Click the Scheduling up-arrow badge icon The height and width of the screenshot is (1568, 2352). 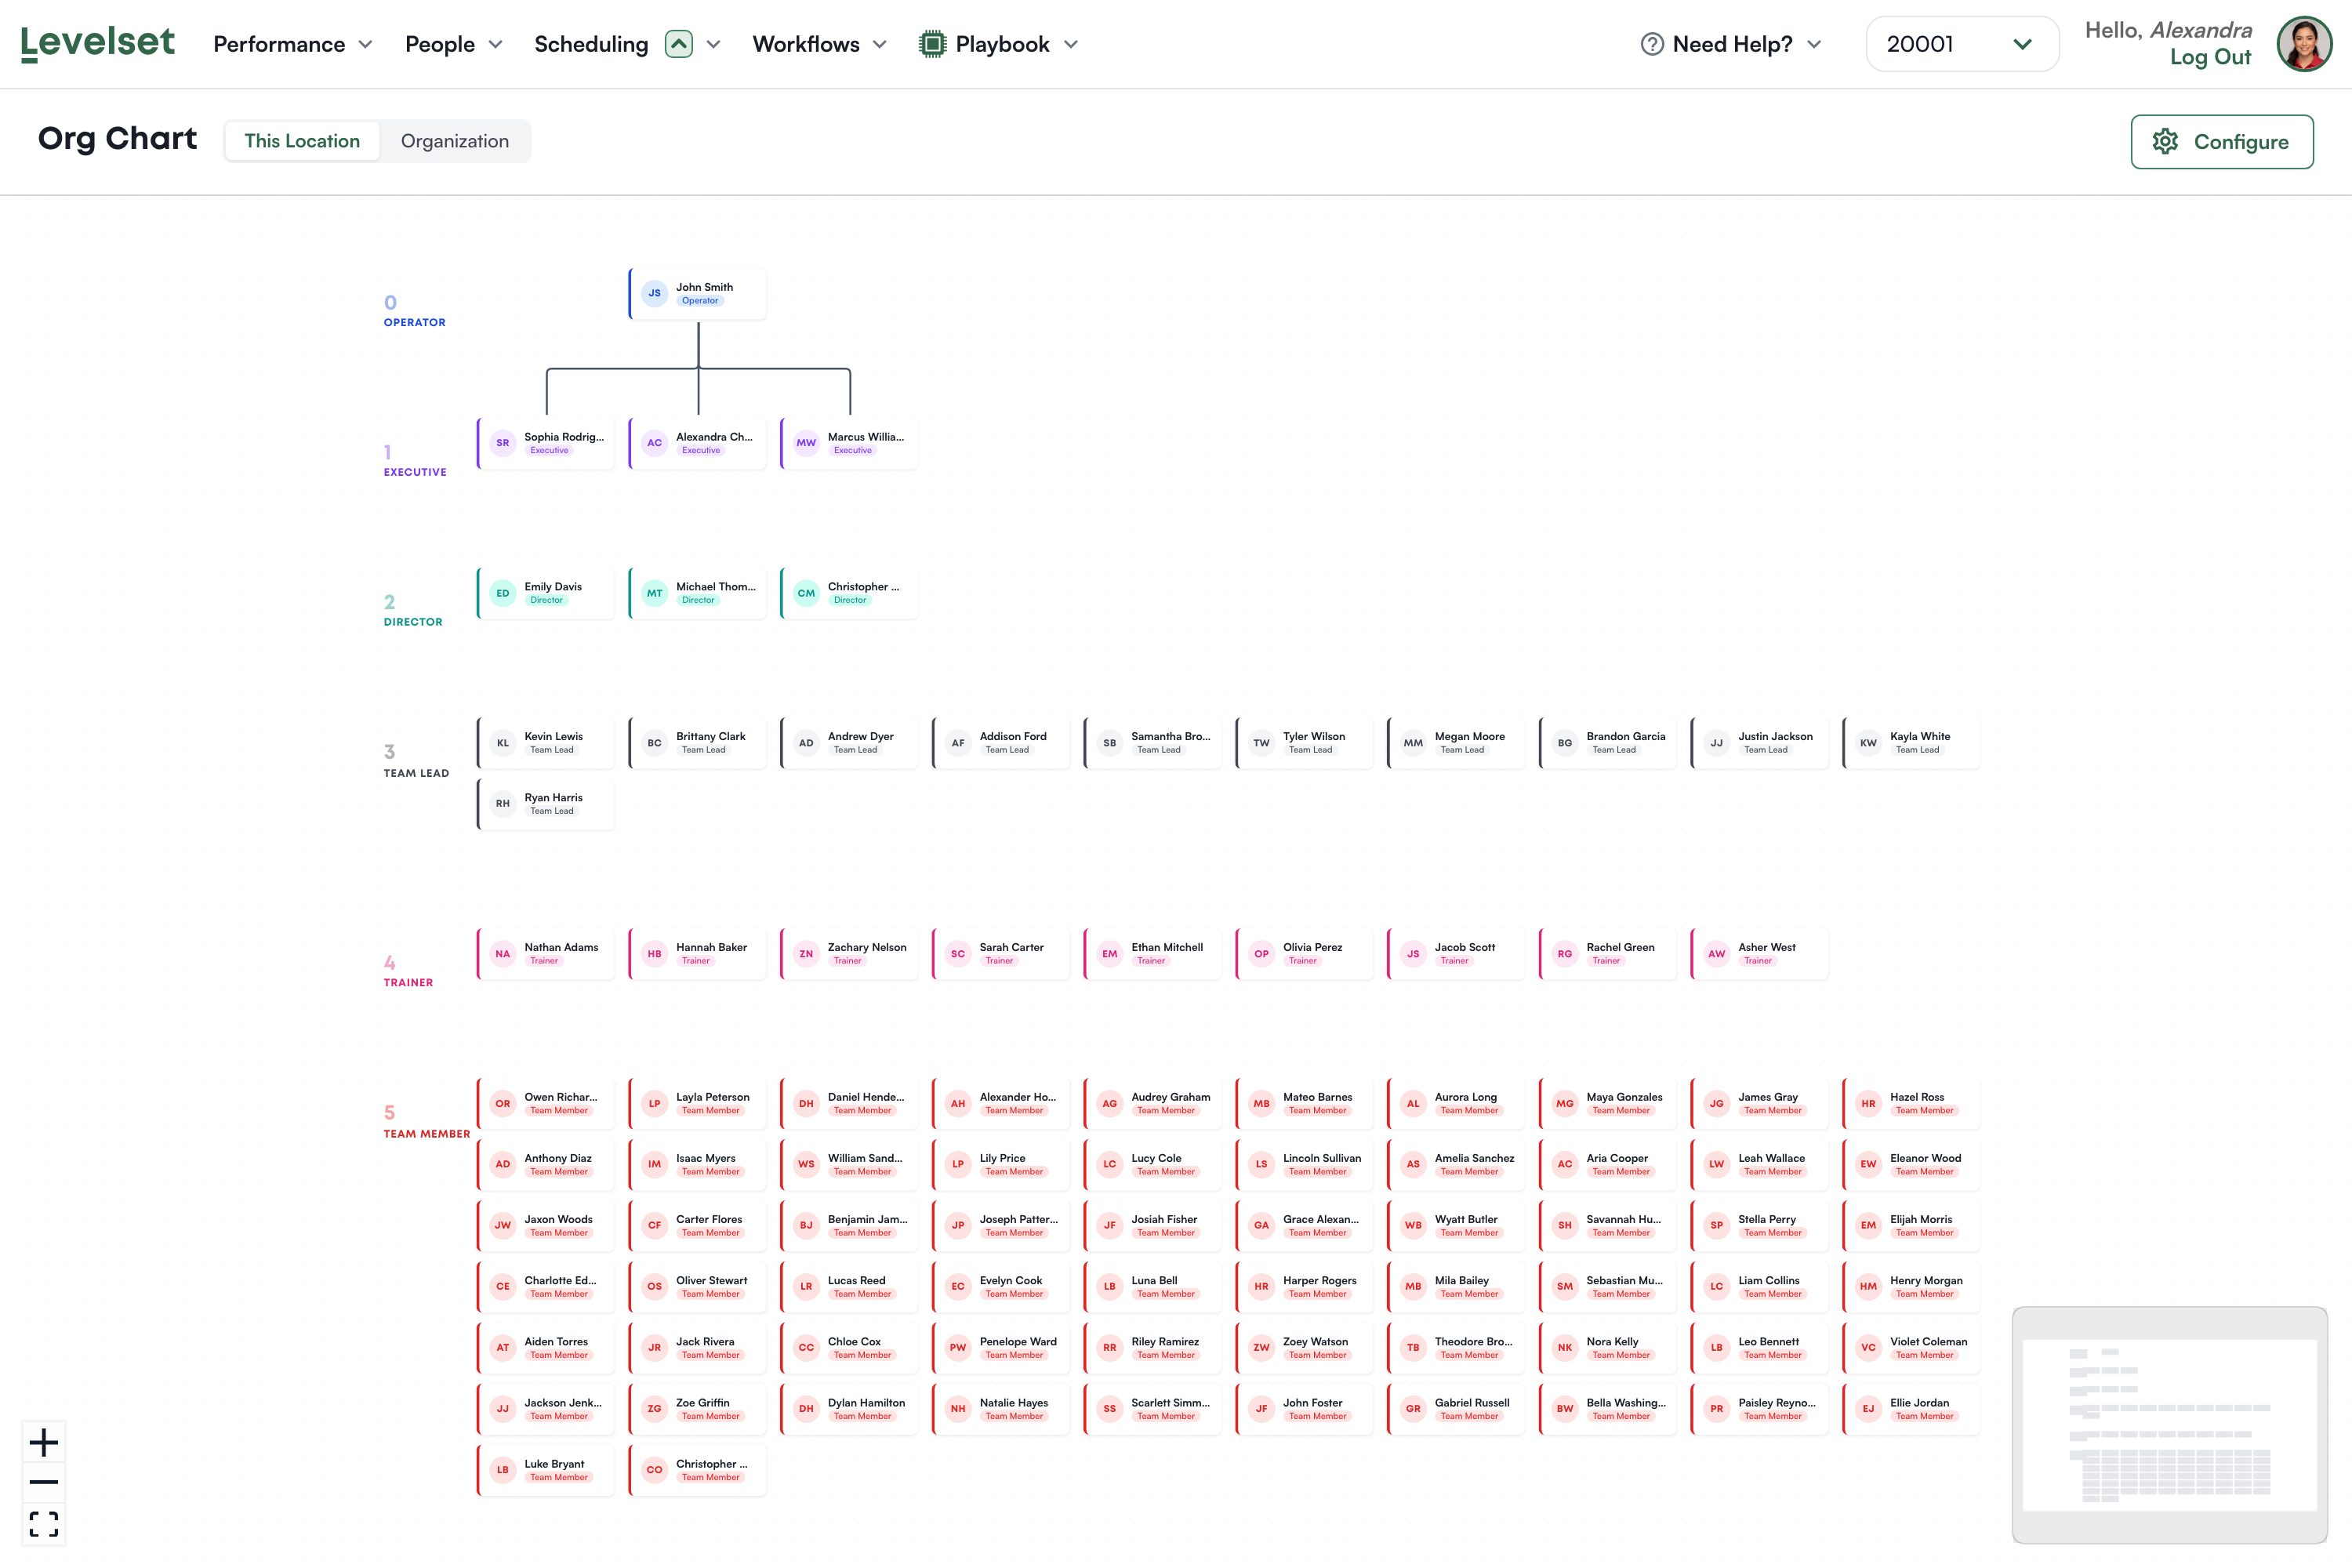point(679,44)
